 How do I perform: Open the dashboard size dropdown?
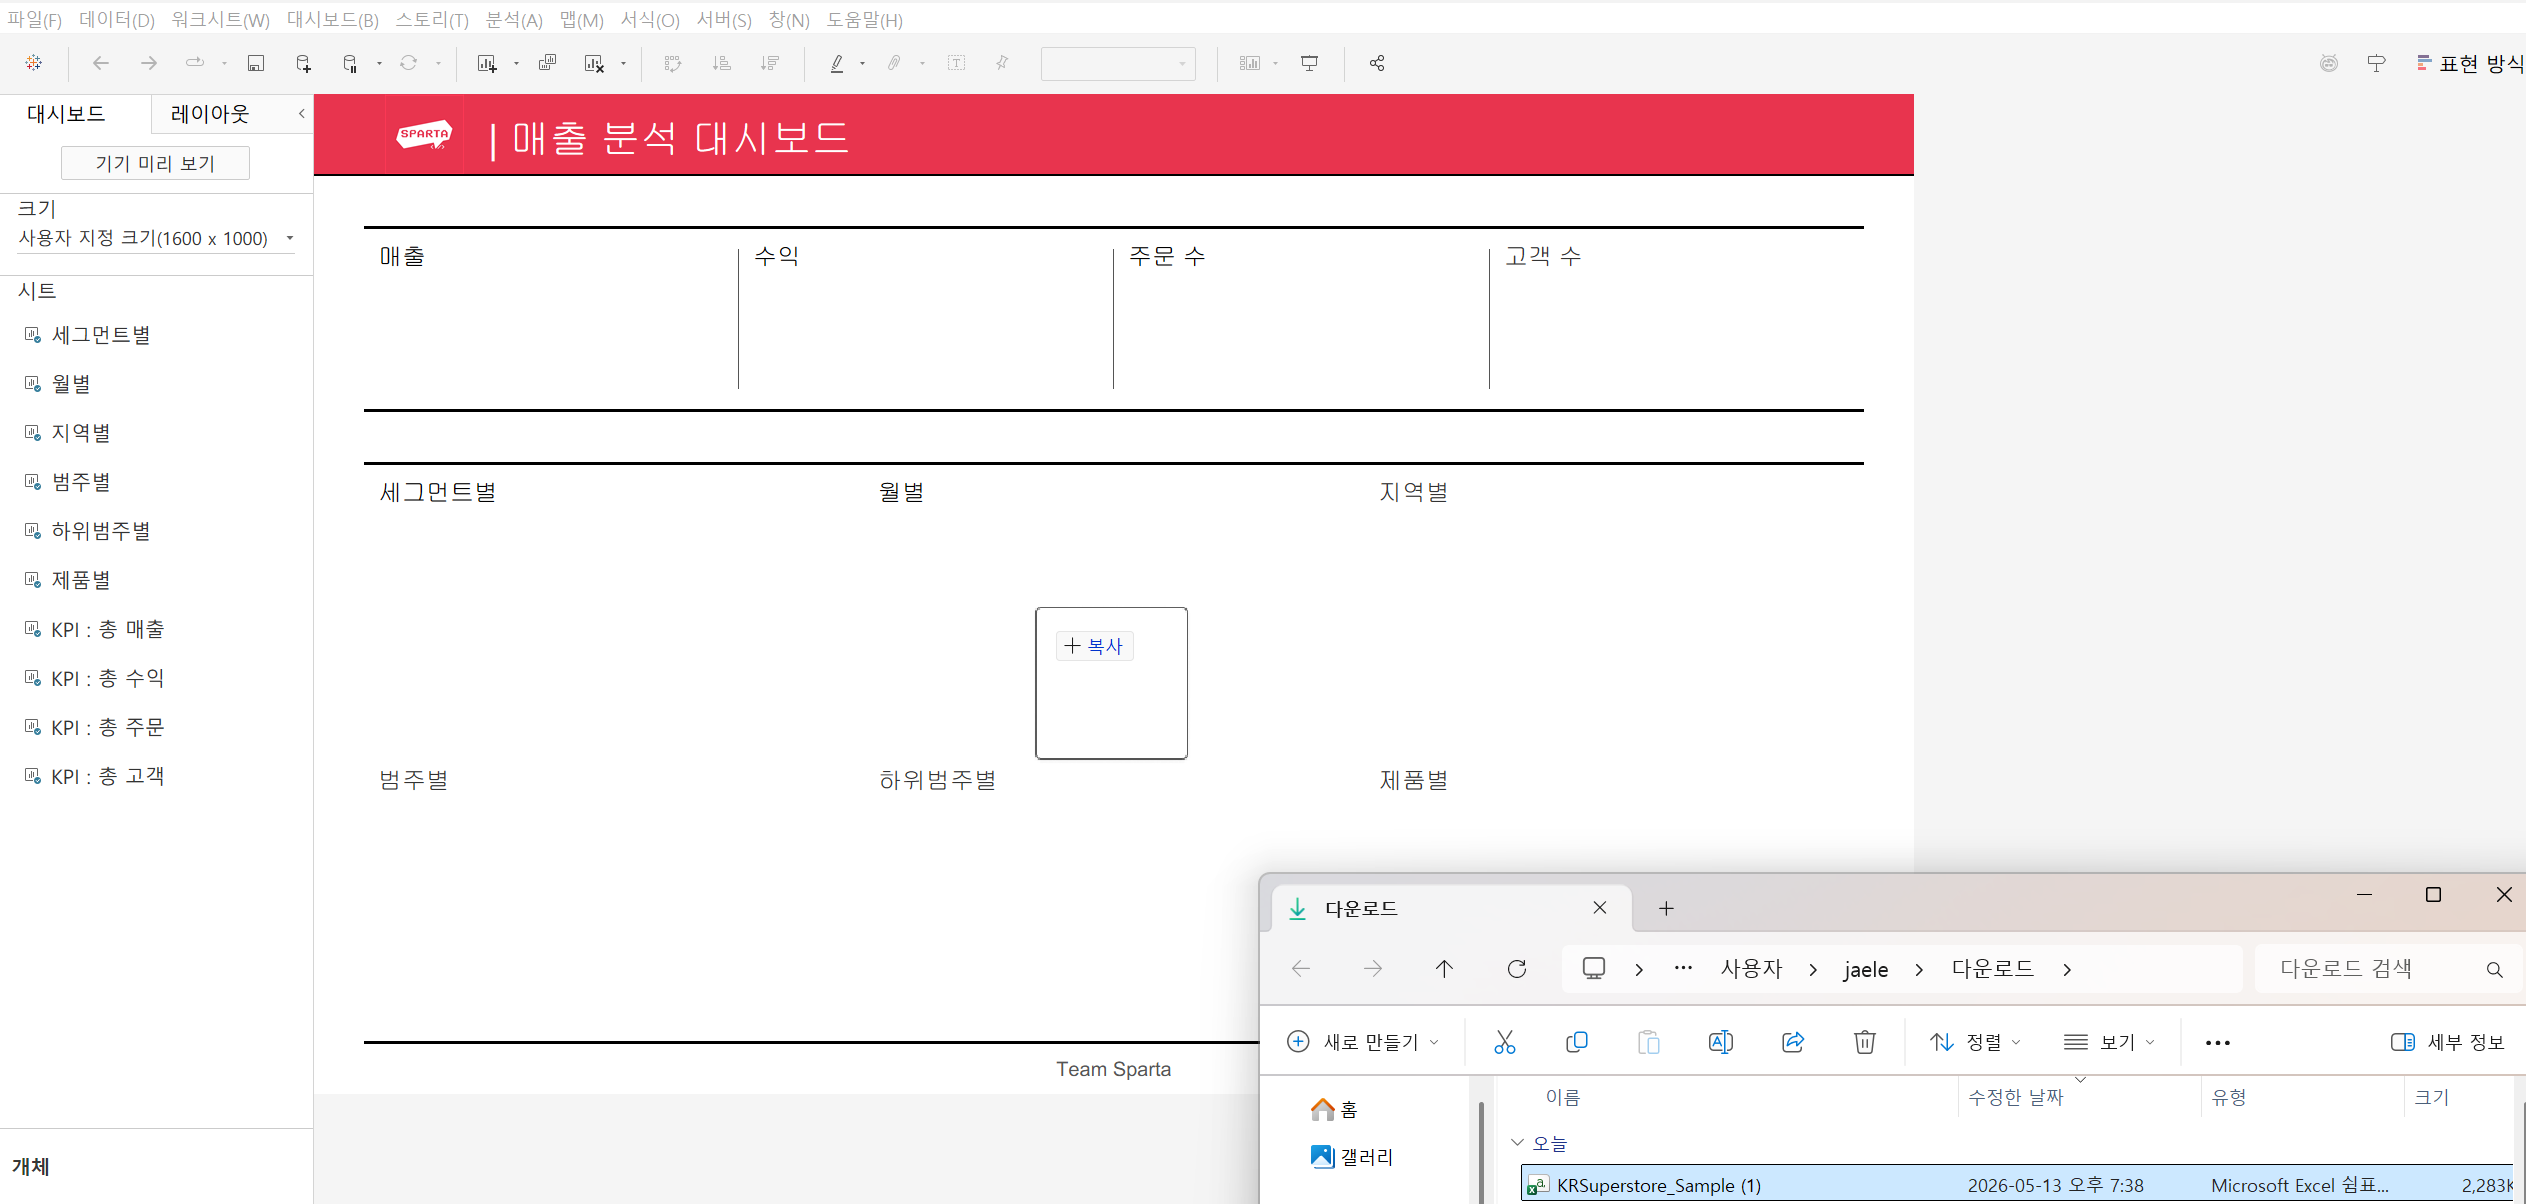tap(156, 238)
